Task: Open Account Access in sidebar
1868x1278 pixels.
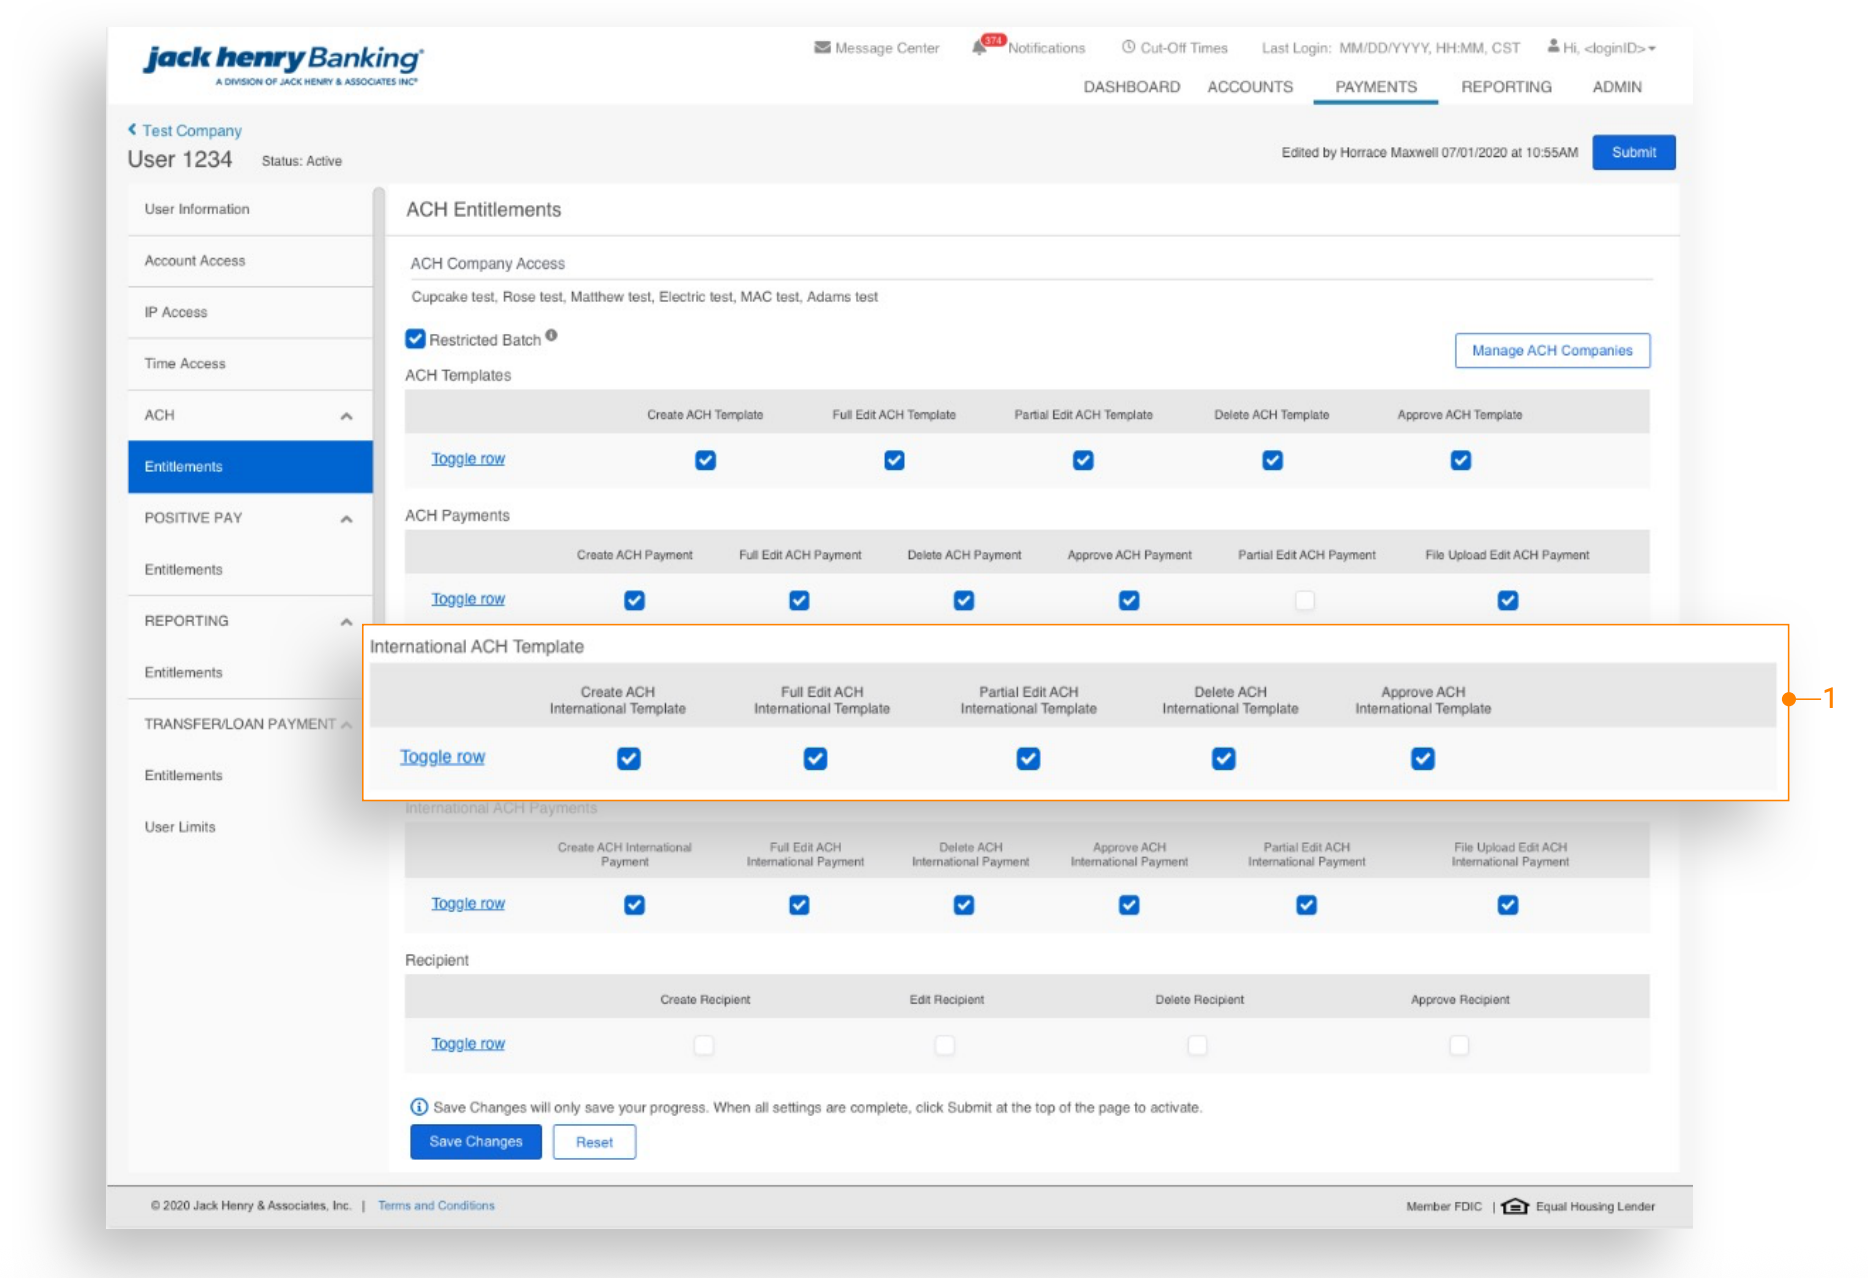Action: pyautogui.click(x=250, y=261)
